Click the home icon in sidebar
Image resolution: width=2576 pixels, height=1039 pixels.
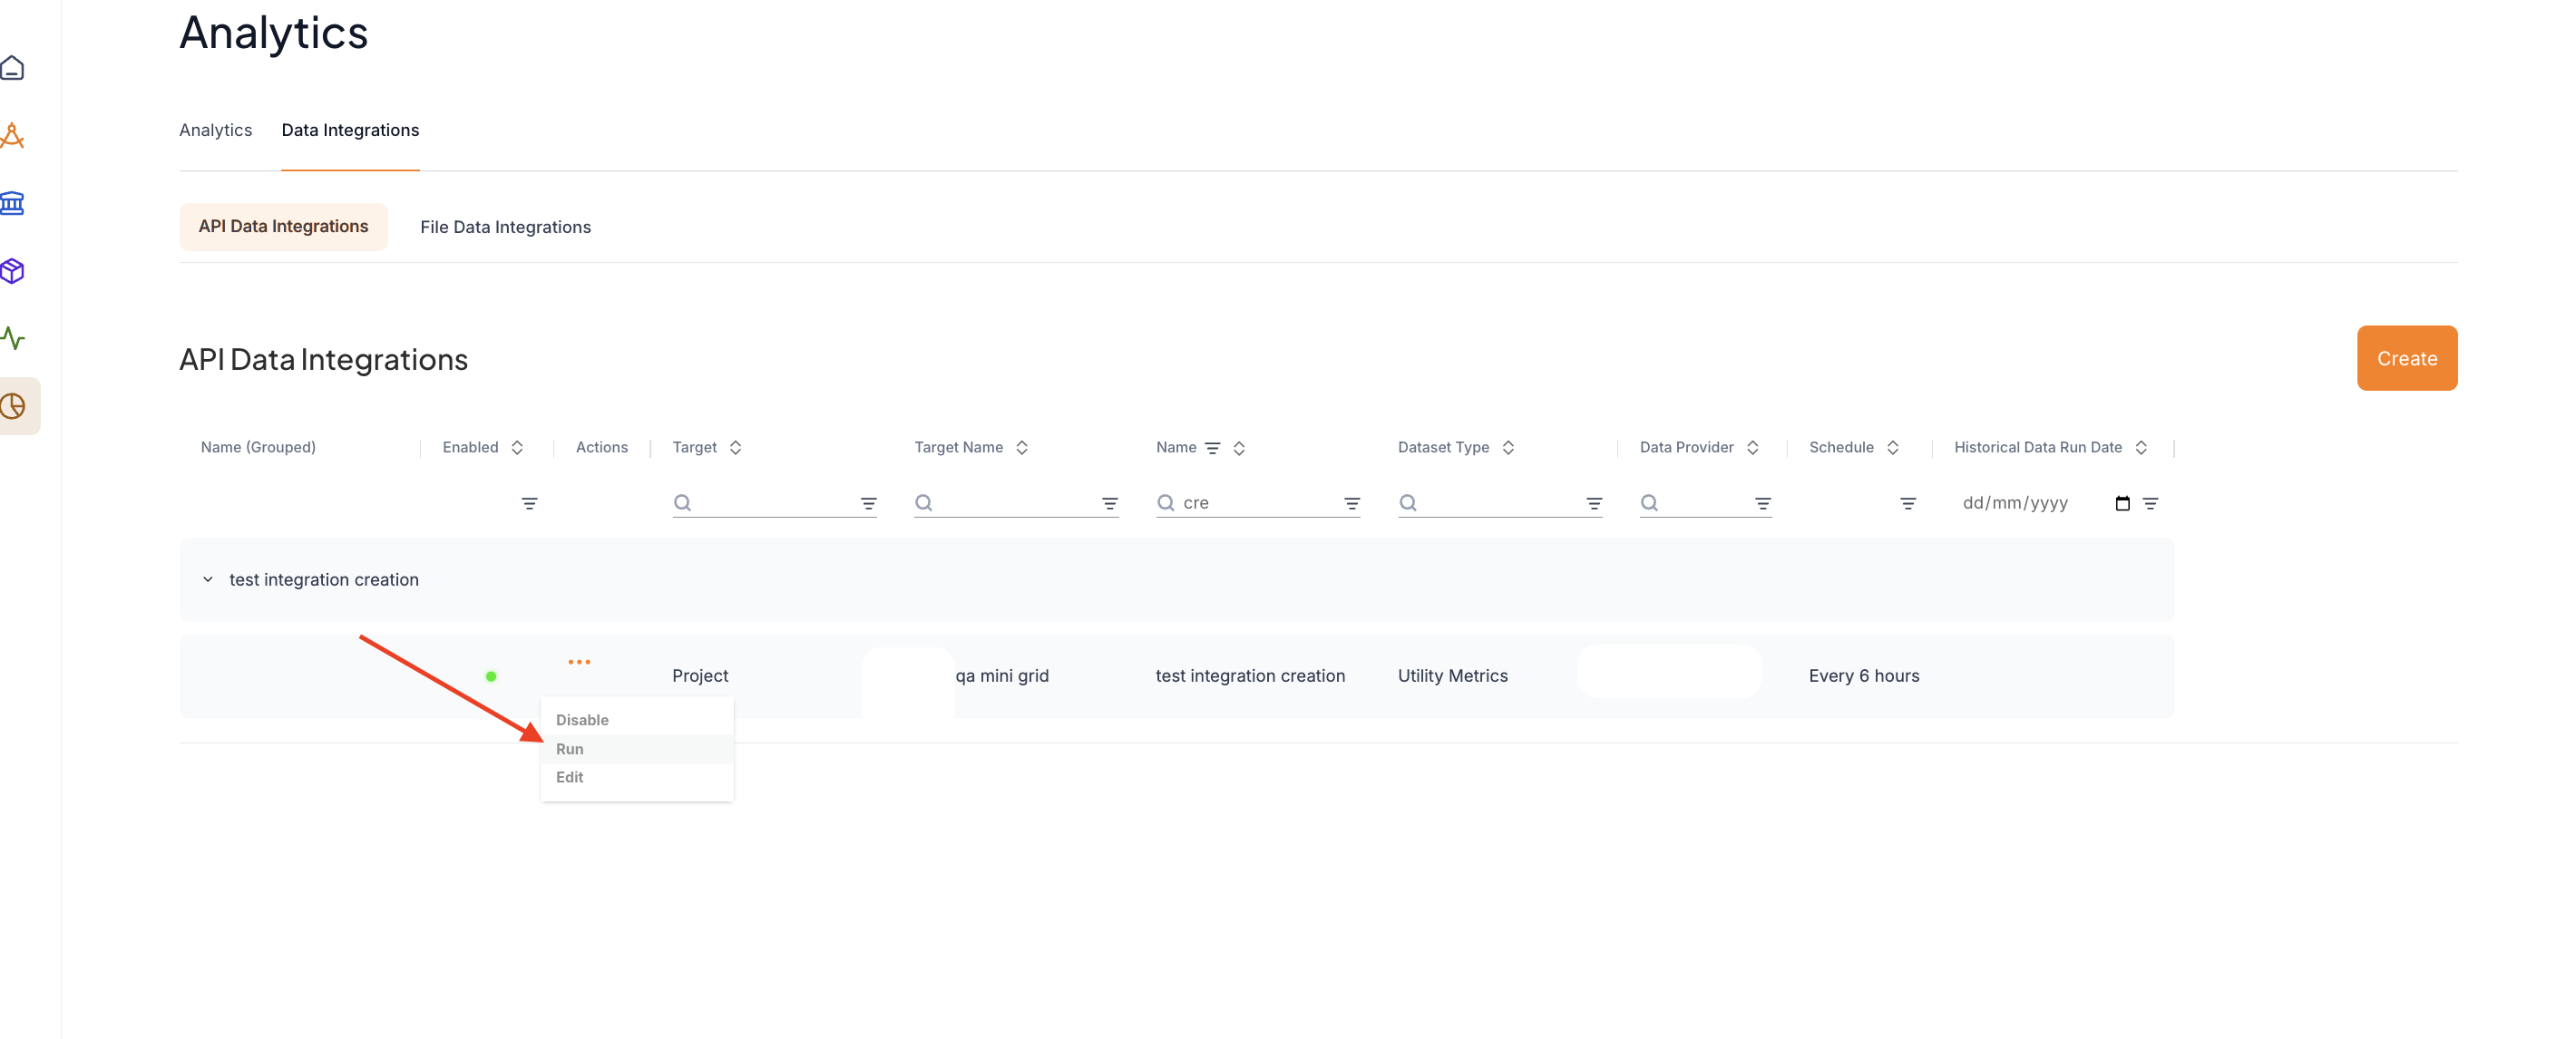coord(13,68)
